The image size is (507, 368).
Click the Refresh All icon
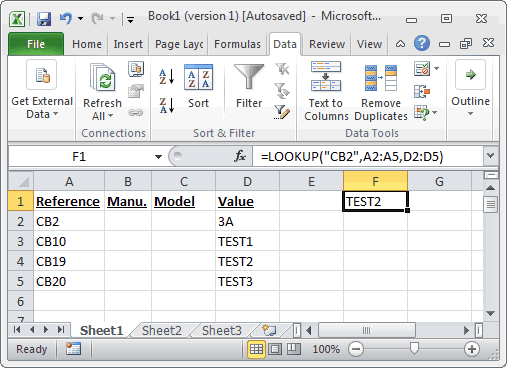102,78
